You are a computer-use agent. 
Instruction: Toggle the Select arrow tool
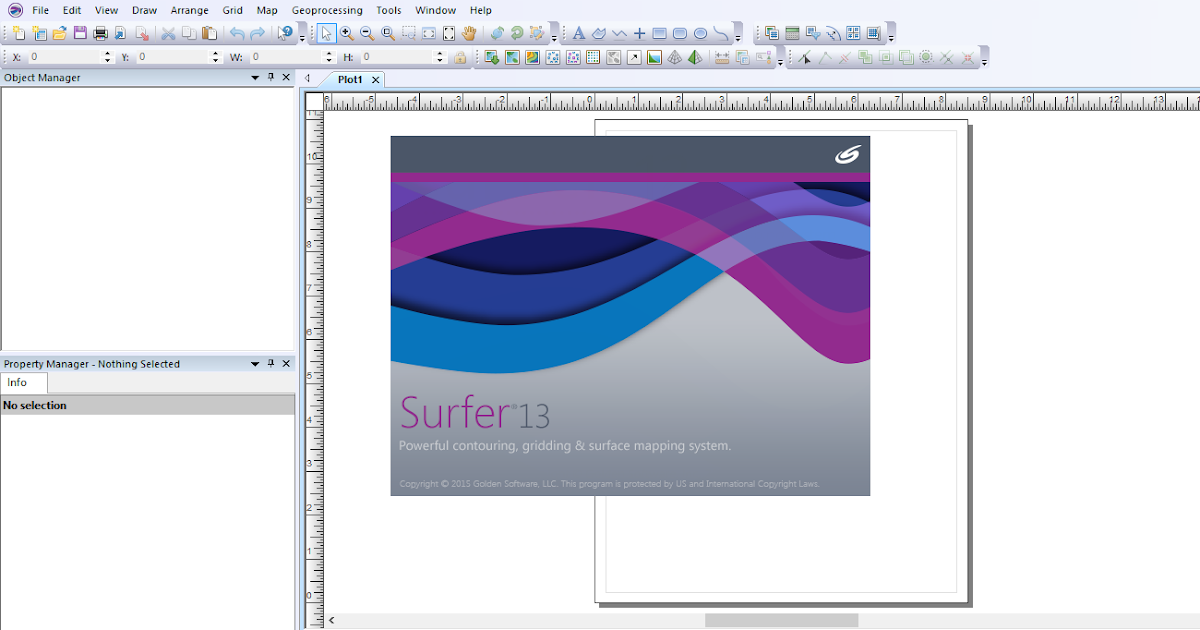[x=326, y=33]
